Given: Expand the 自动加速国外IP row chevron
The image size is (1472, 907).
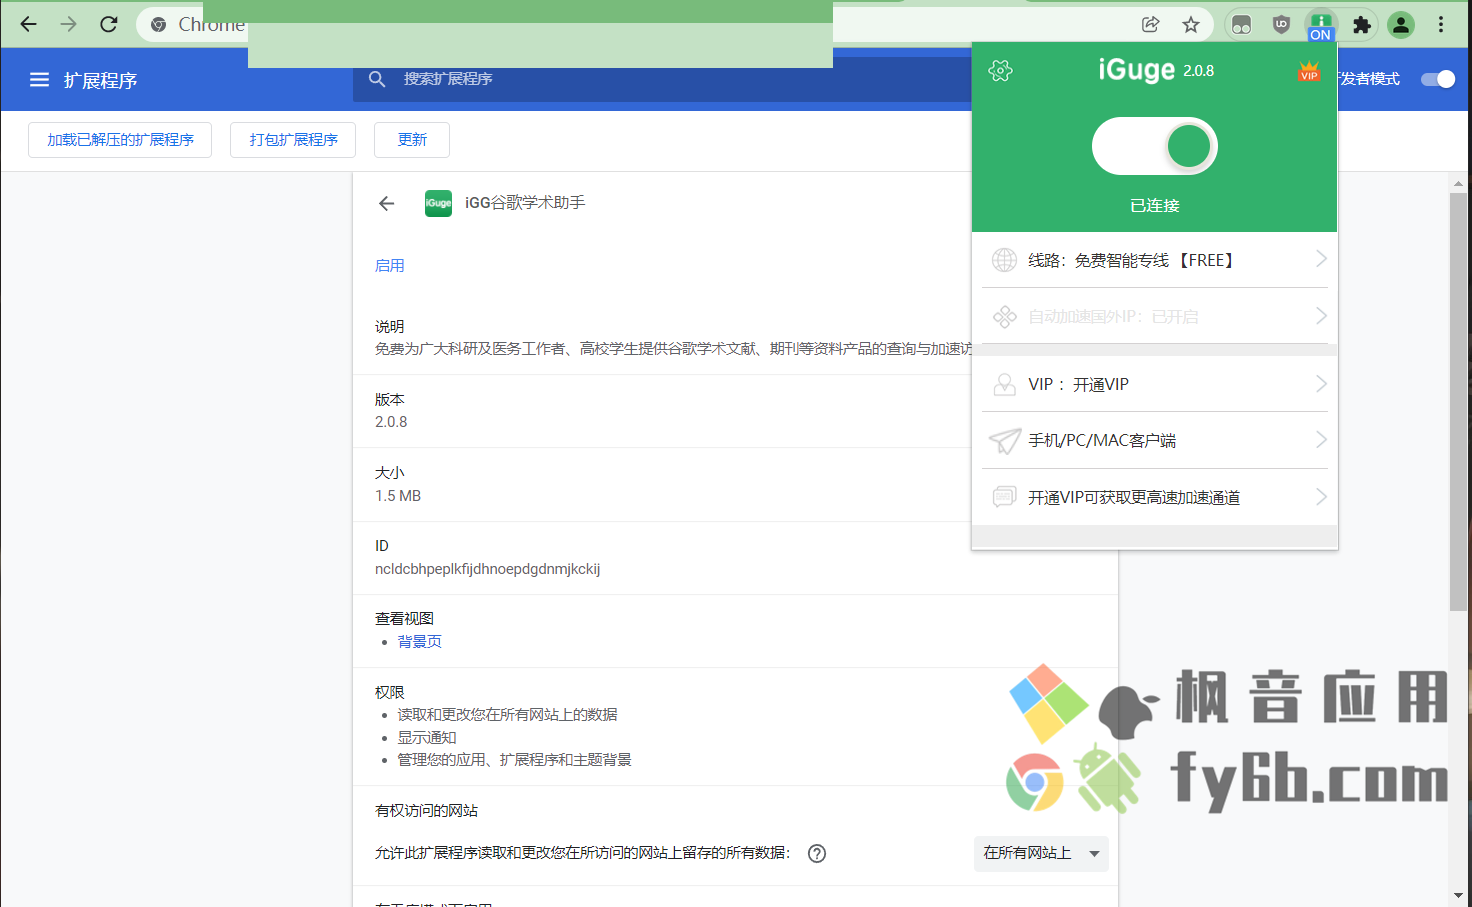Looking at the screenshot, I should (1321, 316).
